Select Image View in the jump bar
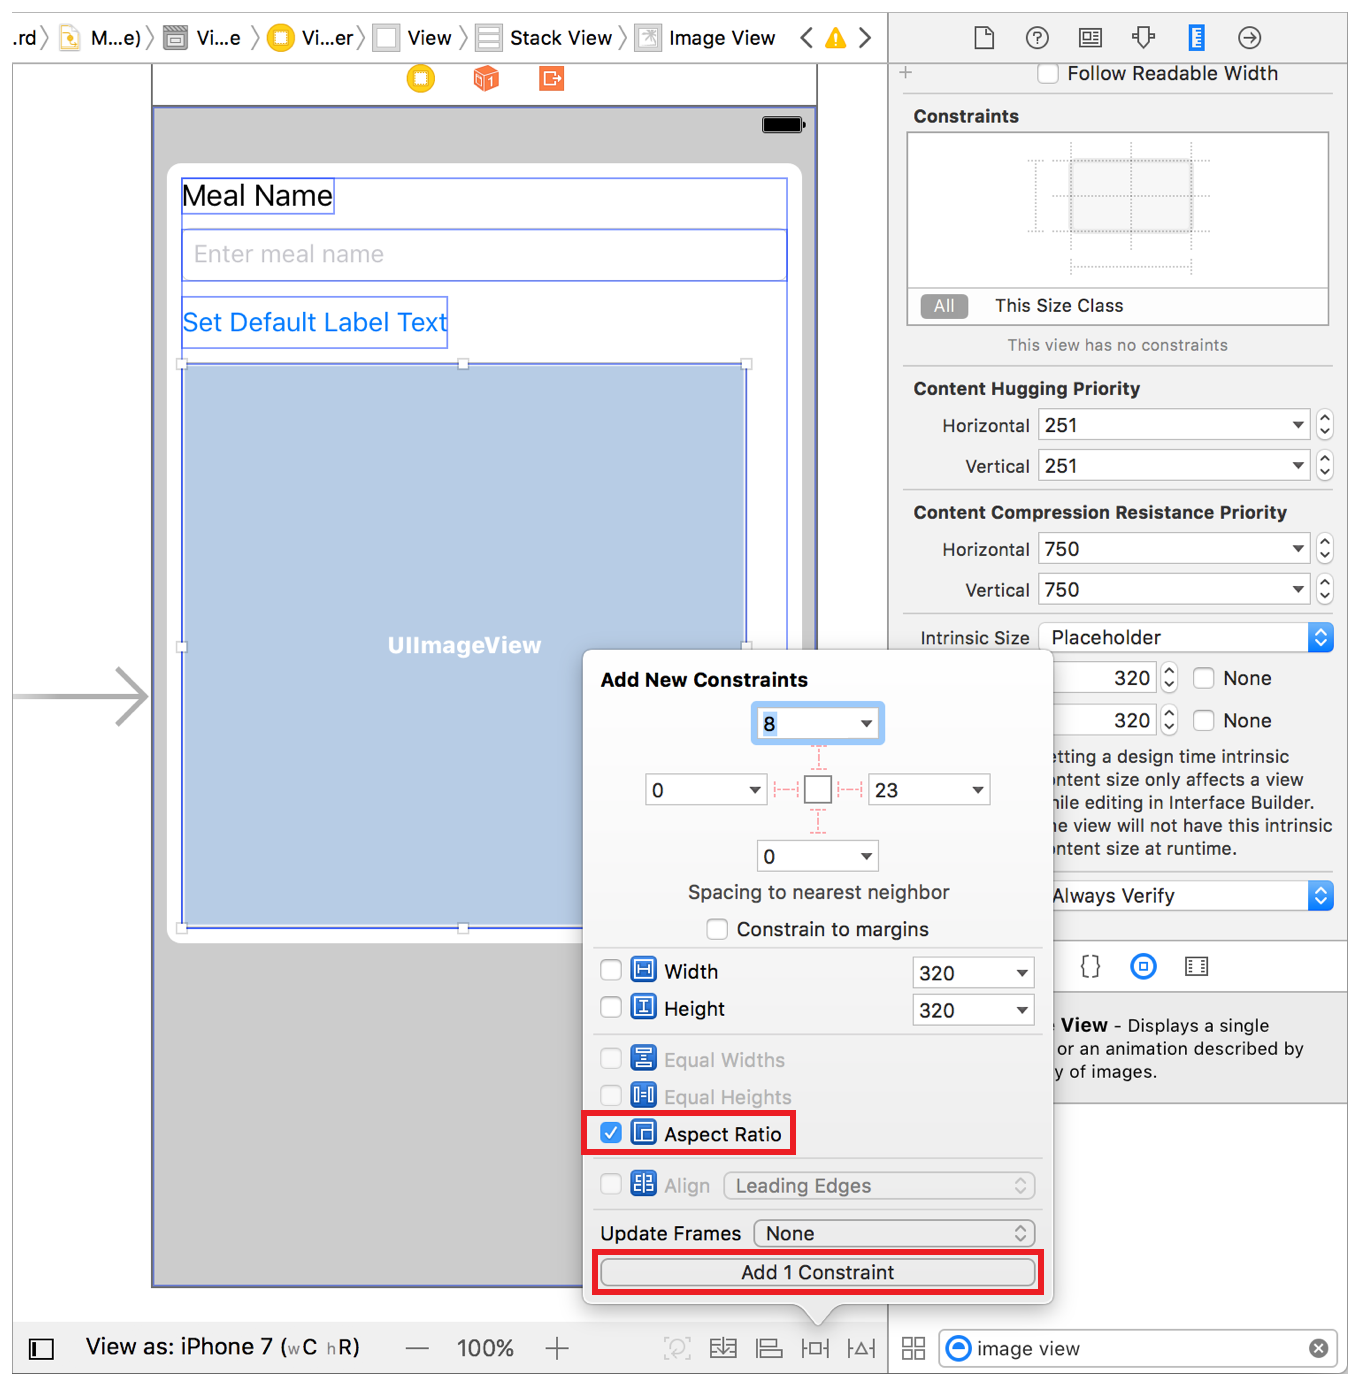The width and height of the screenshot is (1360, 1386). [x=706, y=38]
